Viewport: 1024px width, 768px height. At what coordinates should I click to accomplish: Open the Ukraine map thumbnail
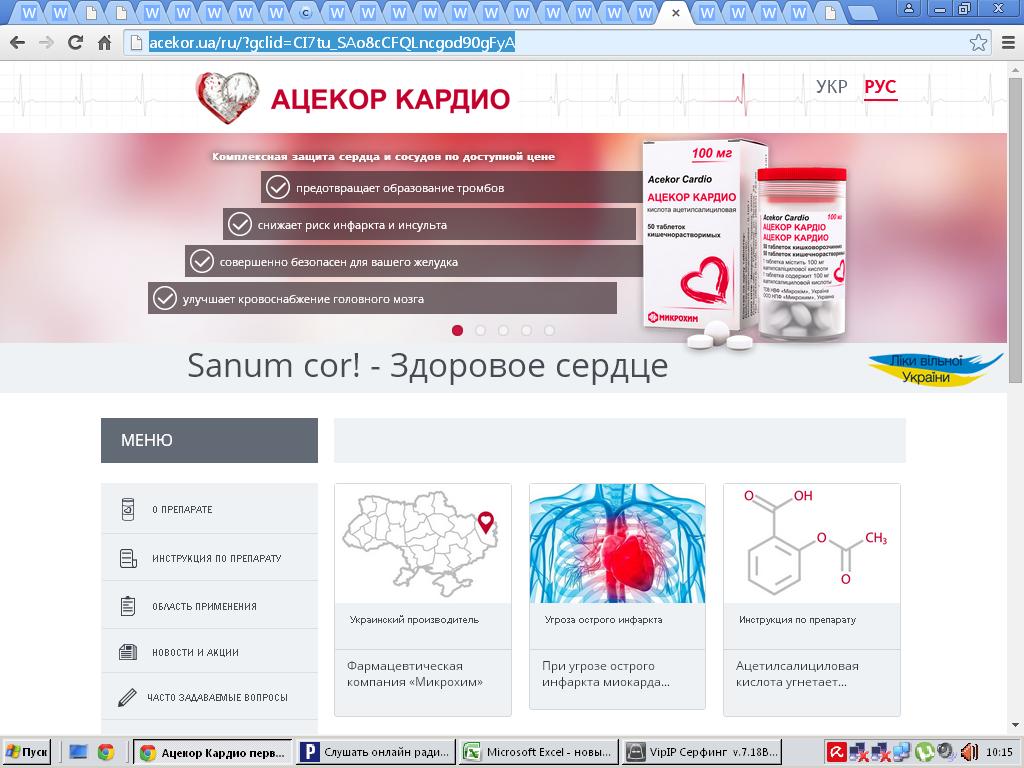[423, 543]
